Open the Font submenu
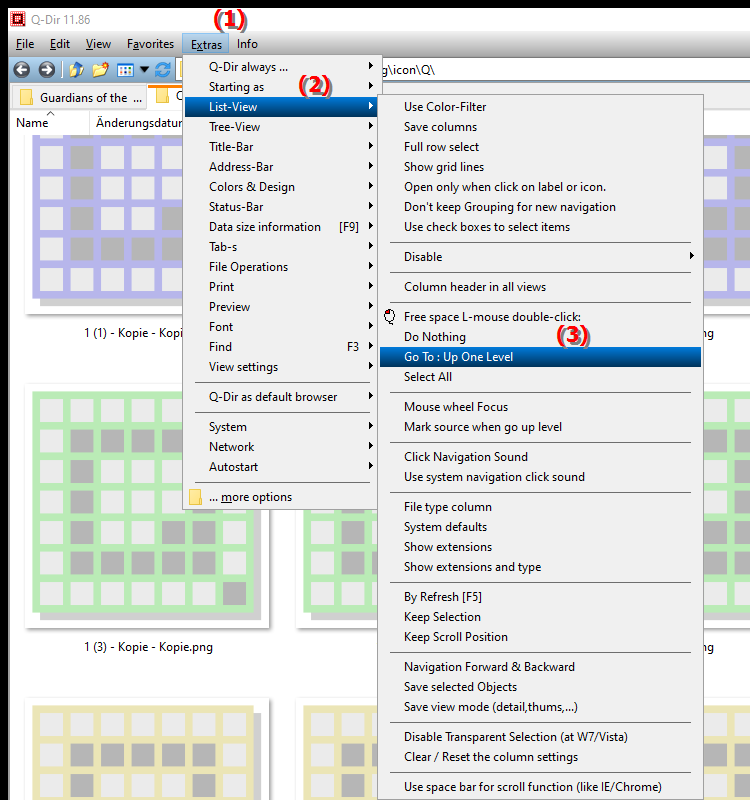Viewport: 750px width, 800px height. pyautogui.click(x=281, y=327)
